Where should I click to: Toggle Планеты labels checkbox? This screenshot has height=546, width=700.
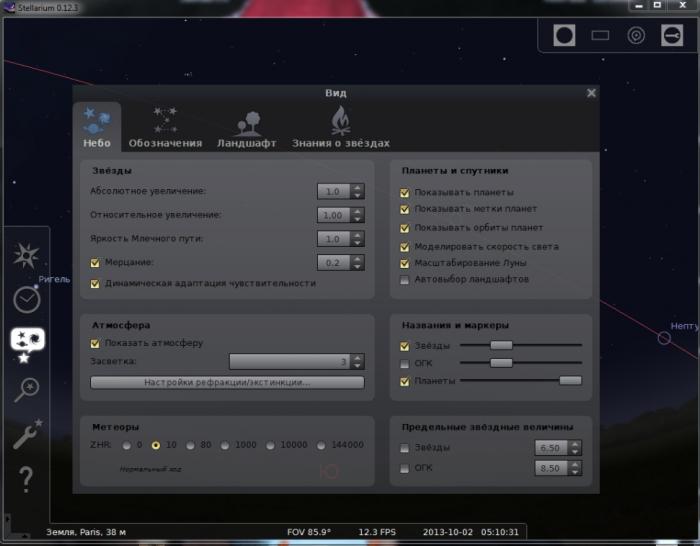coord(404,381)
